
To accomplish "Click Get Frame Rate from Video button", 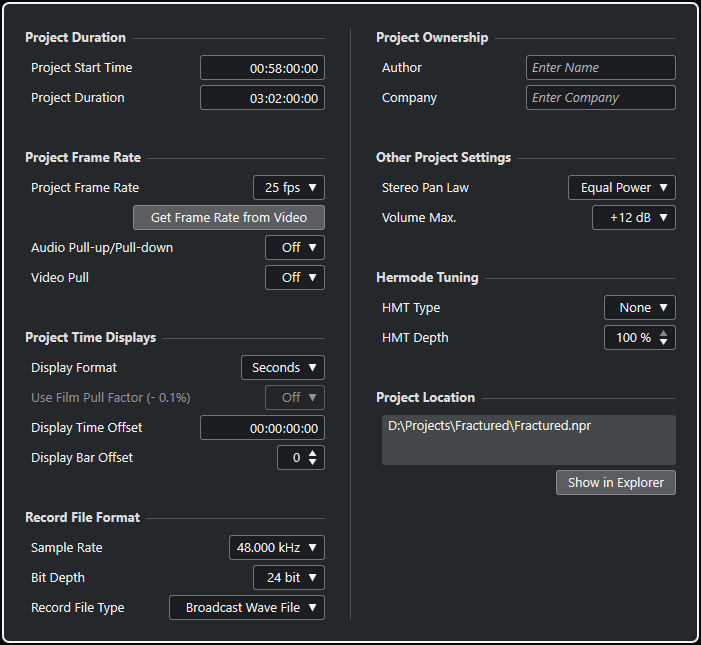I will tap(229, 218).
